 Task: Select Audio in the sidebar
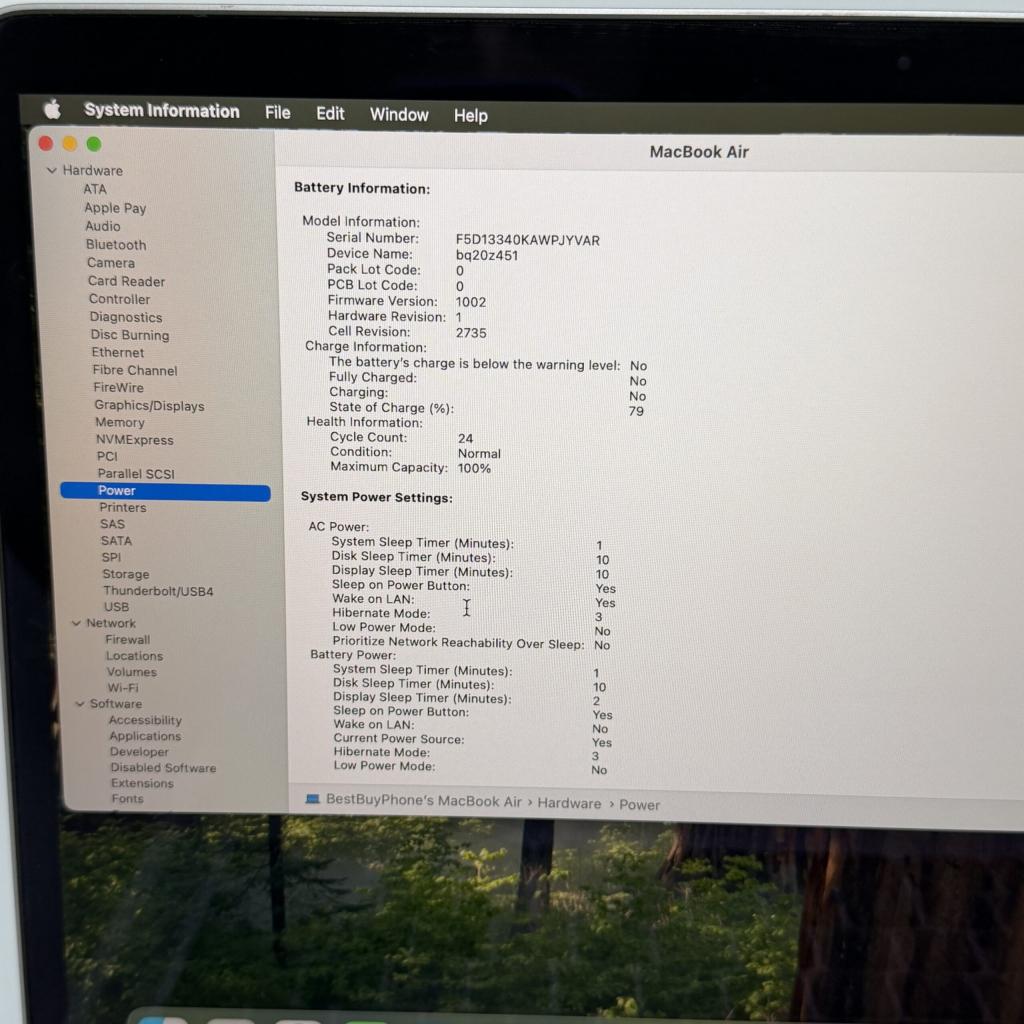tap(103, 226)
